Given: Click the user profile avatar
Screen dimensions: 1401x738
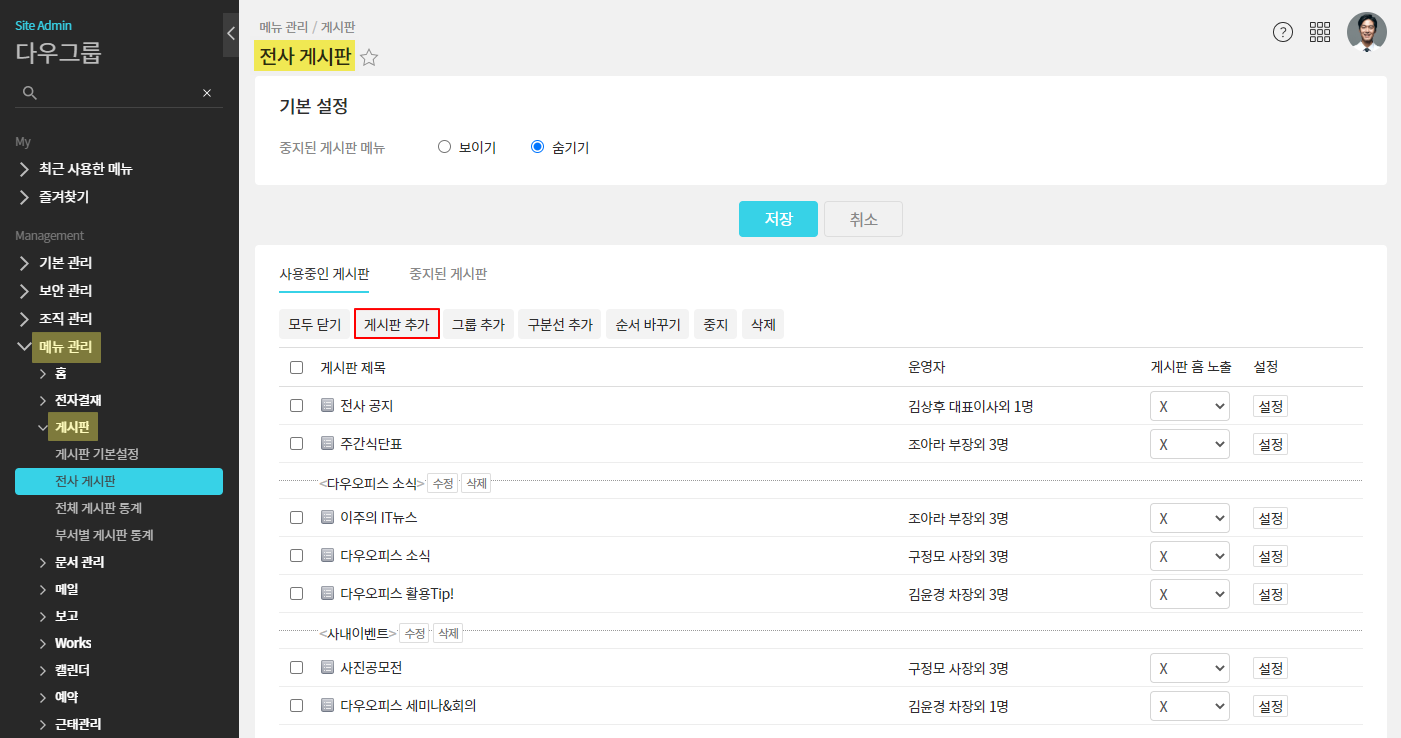Looking at the screenshot, I should pos(1366,32).
